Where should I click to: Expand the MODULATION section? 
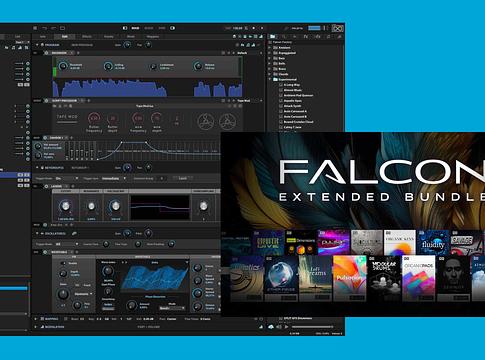click(36, 327)
